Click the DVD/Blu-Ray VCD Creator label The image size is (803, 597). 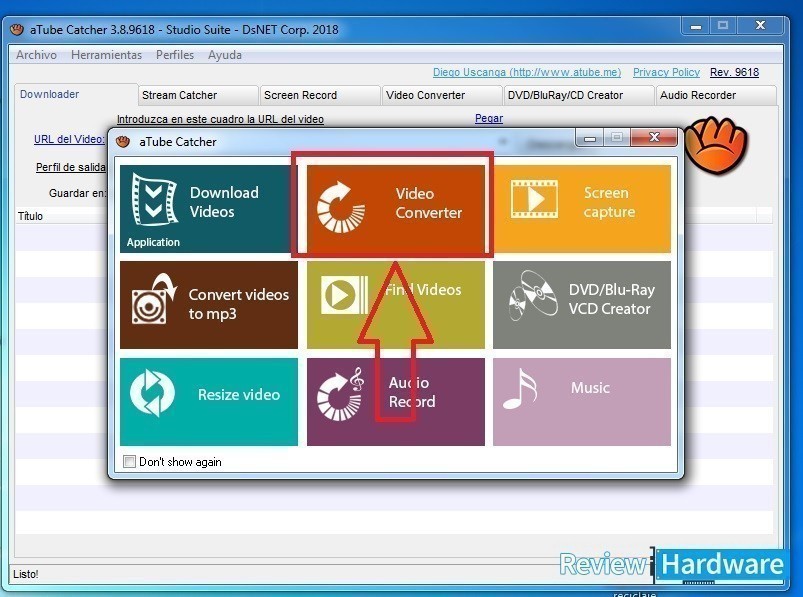[x=611, y=299]
